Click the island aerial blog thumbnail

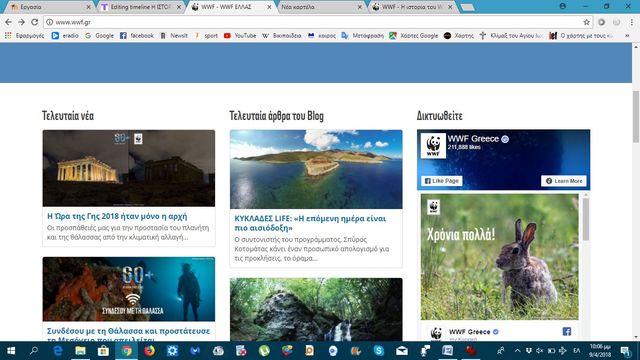(x=316, y=169)
